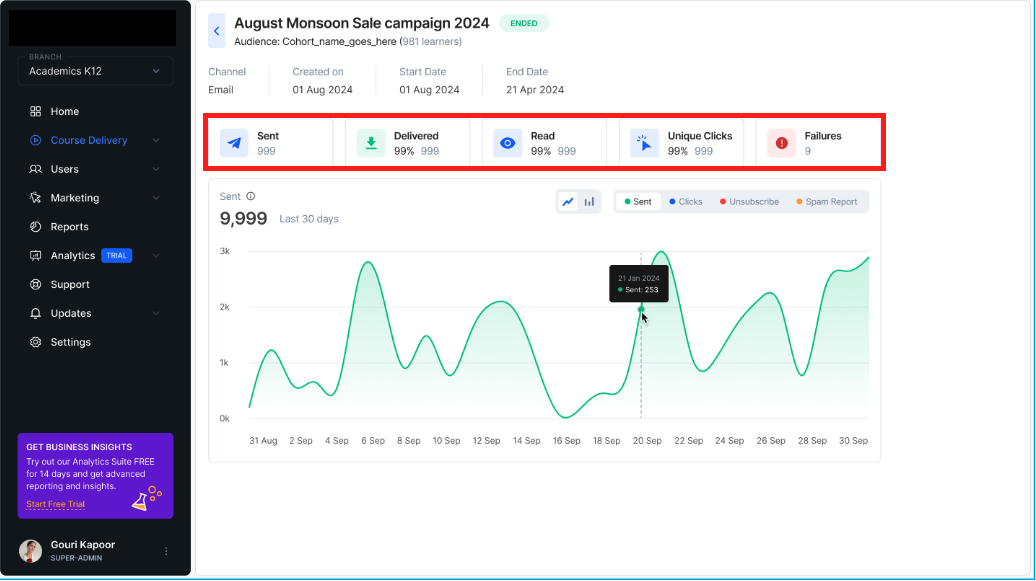Image resolution: width=1036 pixels, height=581 pixels.
Task: Click the Delivered download icon
Action: [x=371, y=143]
